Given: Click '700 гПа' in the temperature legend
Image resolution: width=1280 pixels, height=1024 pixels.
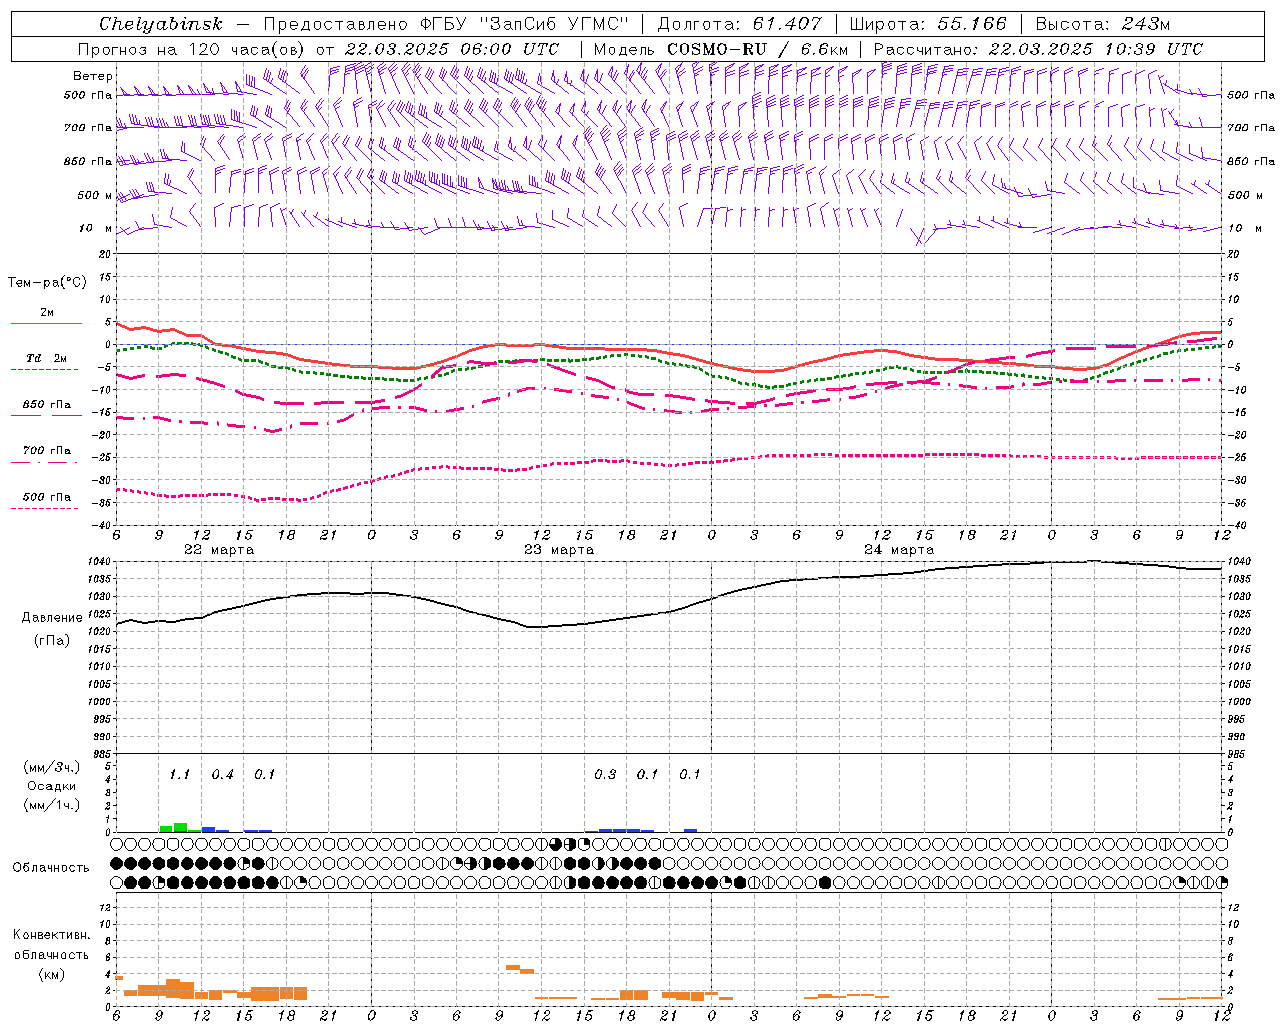Looking at the screenshot, I should pos(47,451).
